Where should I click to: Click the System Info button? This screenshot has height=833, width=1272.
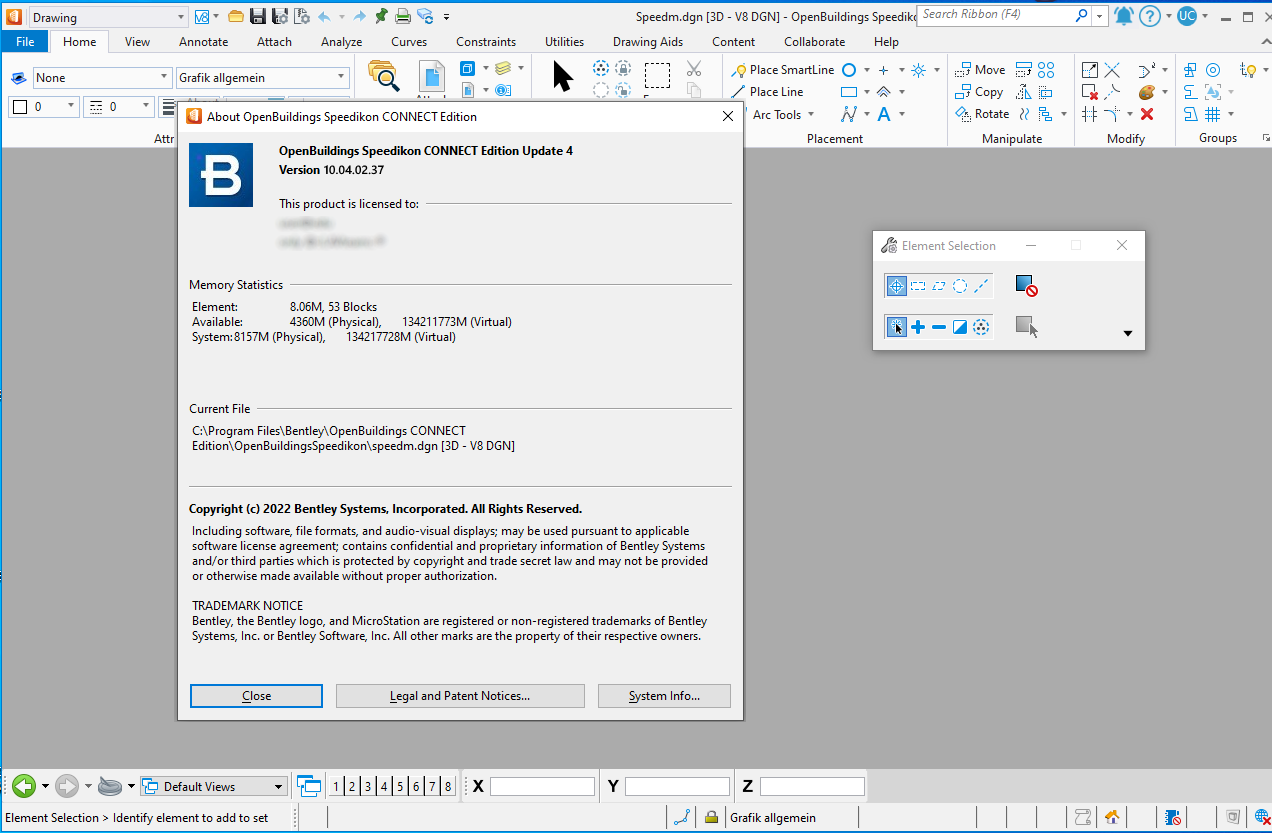[x=664, y=696]
